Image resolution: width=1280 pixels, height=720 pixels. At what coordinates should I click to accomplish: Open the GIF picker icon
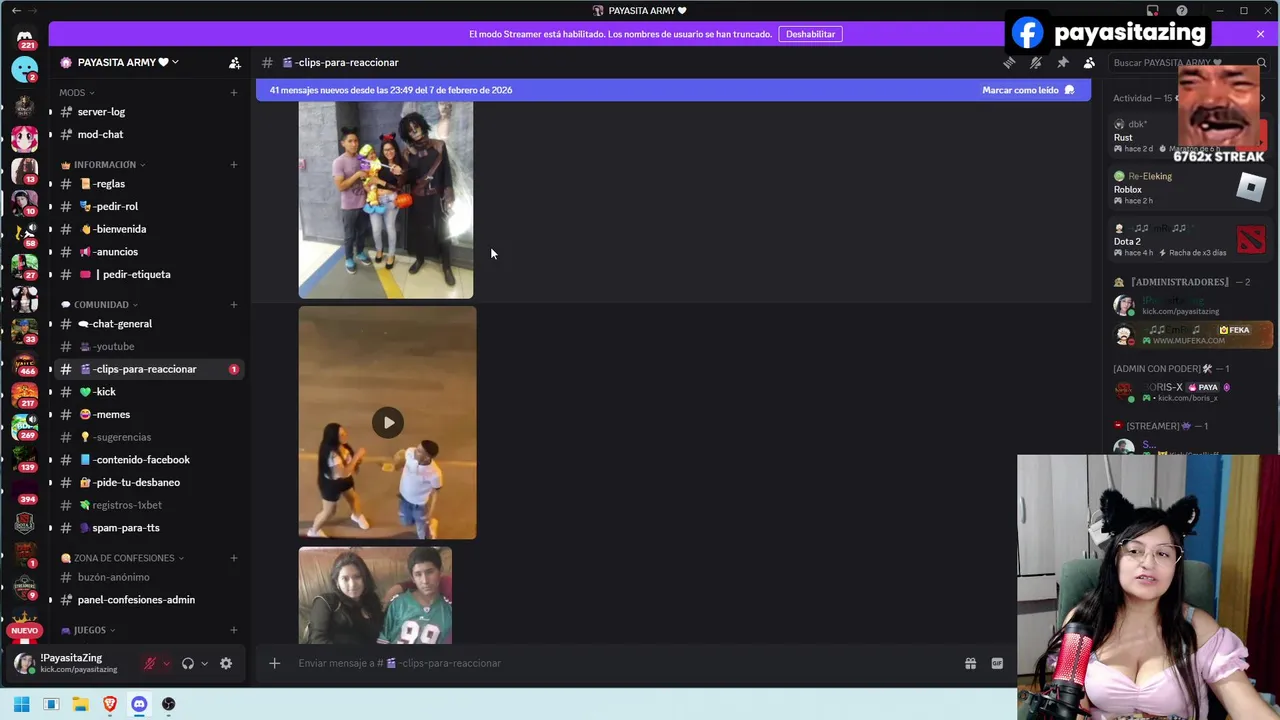pyautogui.click(x=997, y=663)
